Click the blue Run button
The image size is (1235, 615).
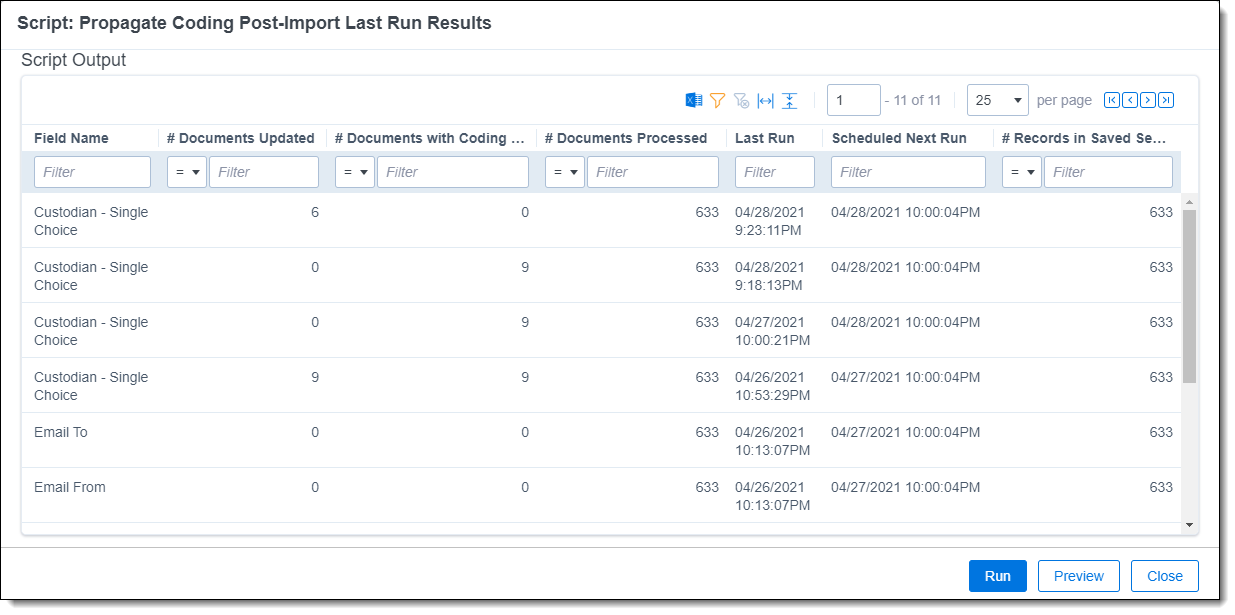pyautogui.click(x=997, y=576)
